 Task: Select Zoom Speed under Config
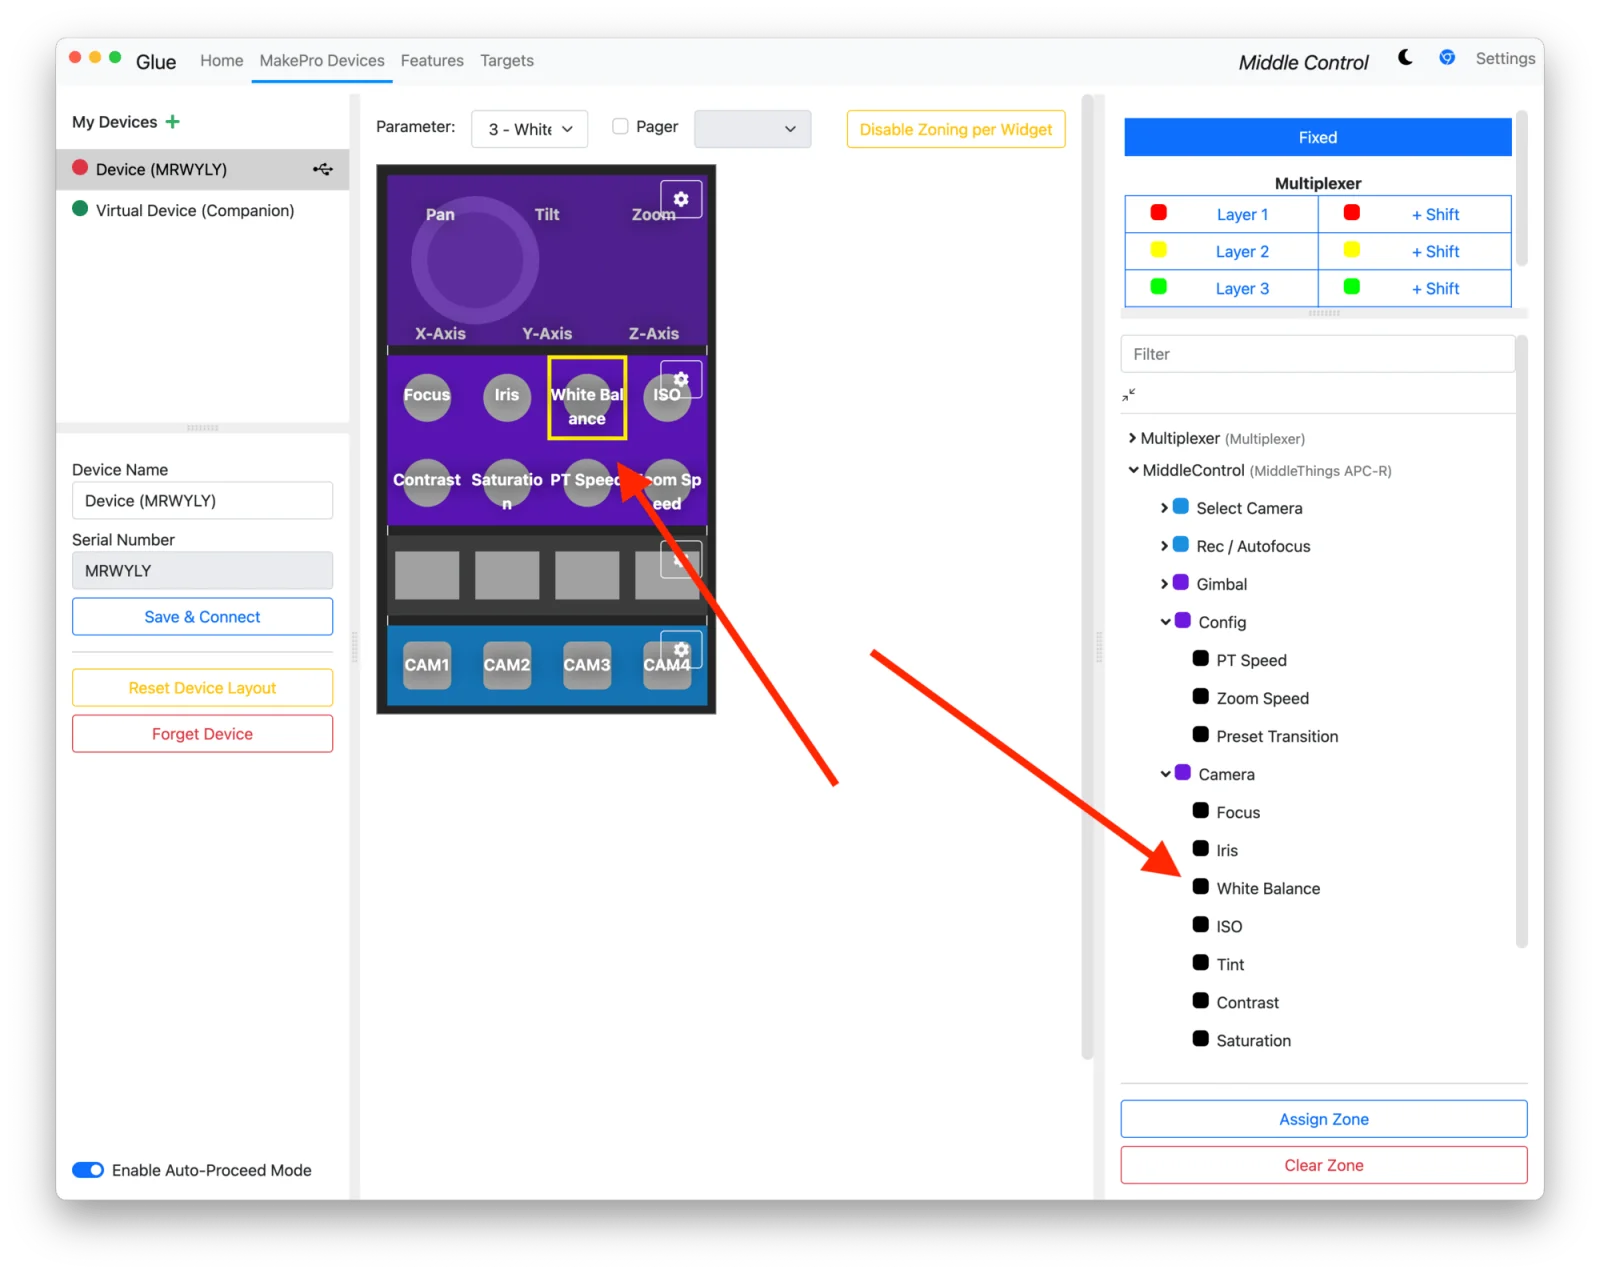coord(1262,698)
